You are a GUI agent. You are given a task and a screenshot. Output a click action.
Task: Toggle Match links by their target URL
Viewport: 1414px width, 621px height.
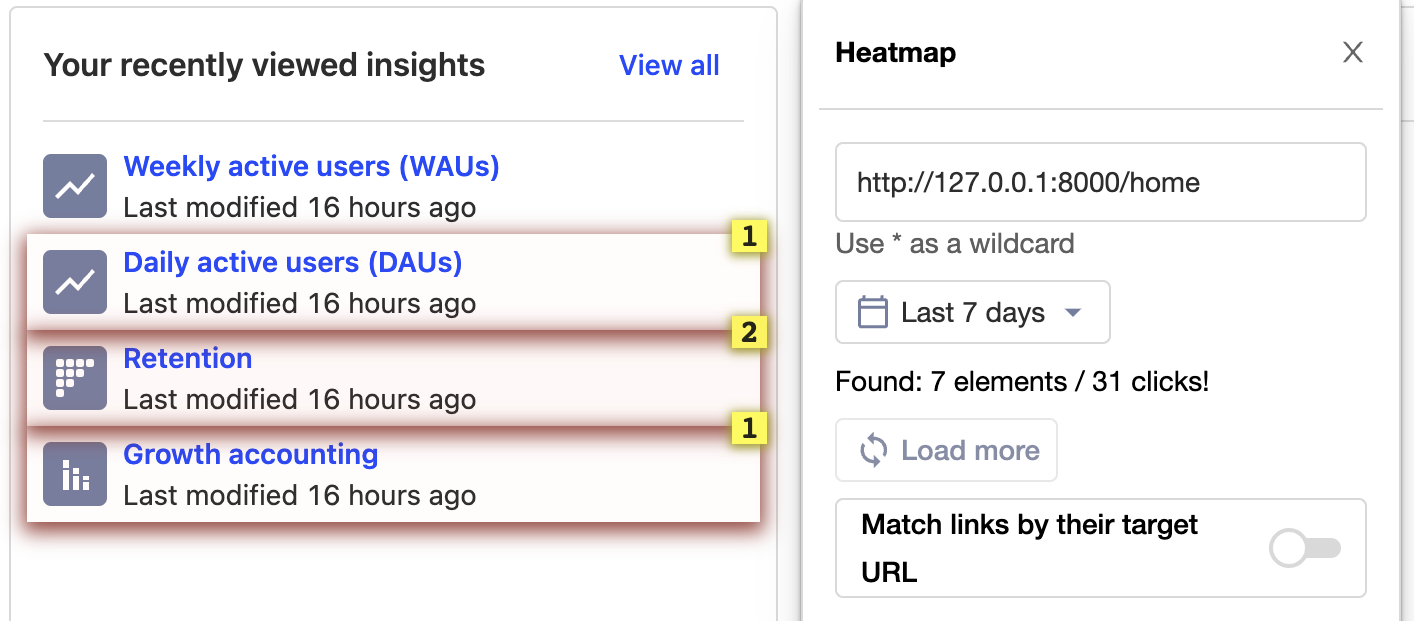click(x=1304, y=548)
